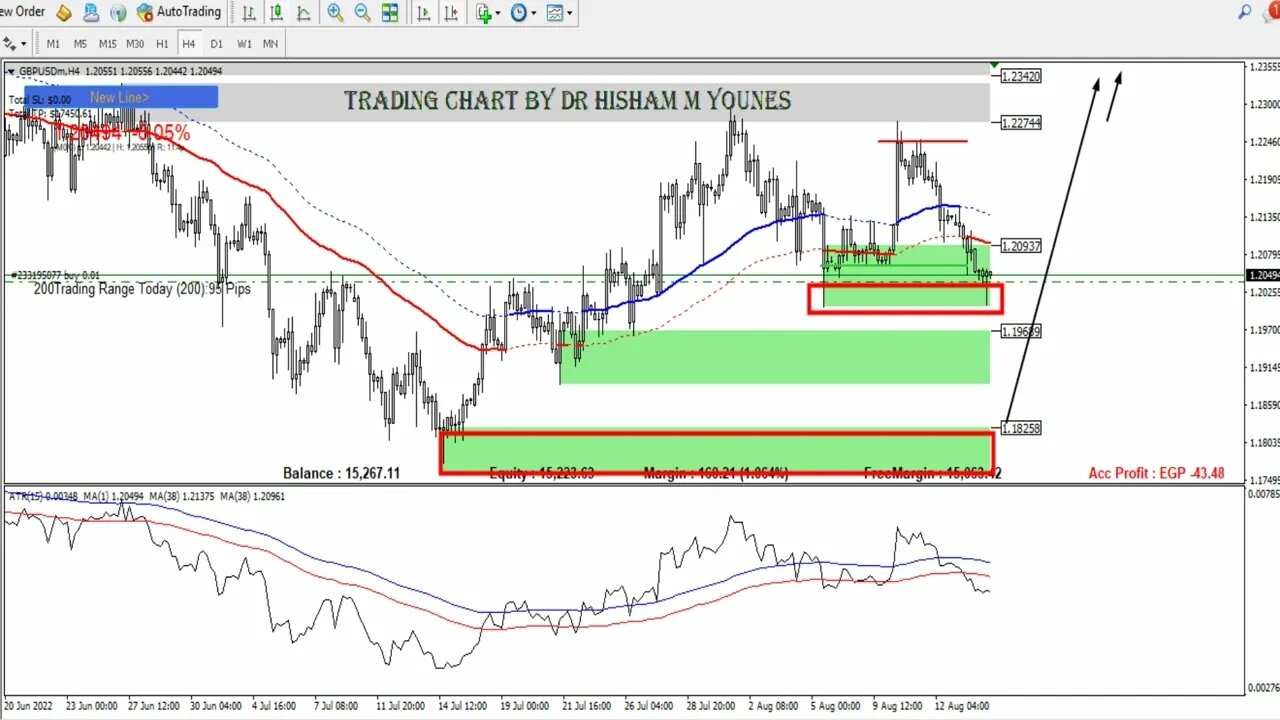Click the 1.18258 price label
Image resolution: width=1280 pixels, height=720 pixels.
tap(1021, 428)
